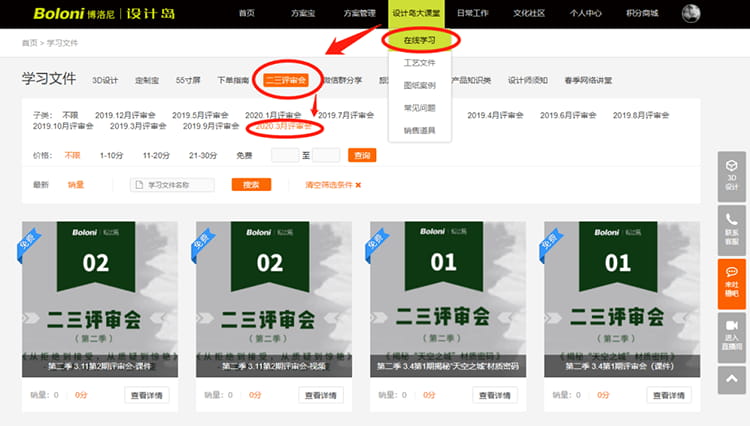Choose price filter 不限

coord(72,155)
